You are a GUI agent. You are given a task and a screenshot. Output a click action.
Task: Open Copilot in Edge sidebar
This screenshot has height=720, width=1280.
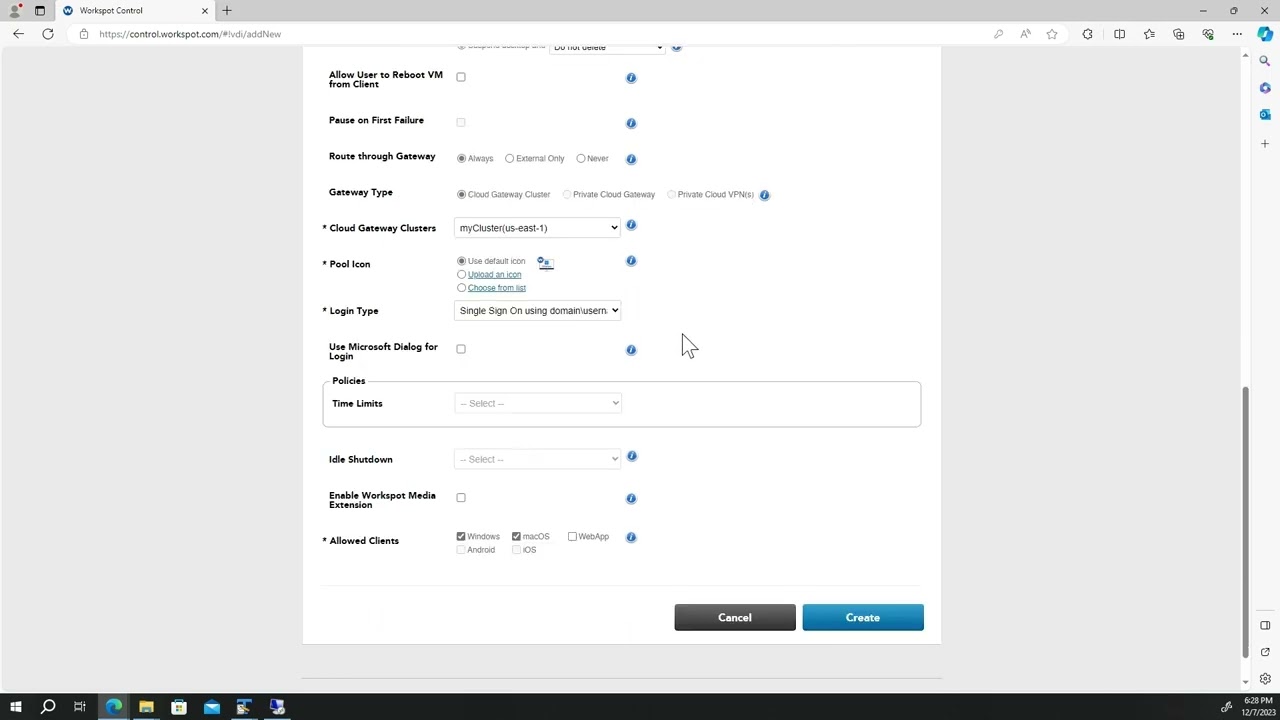[1265, 34]
